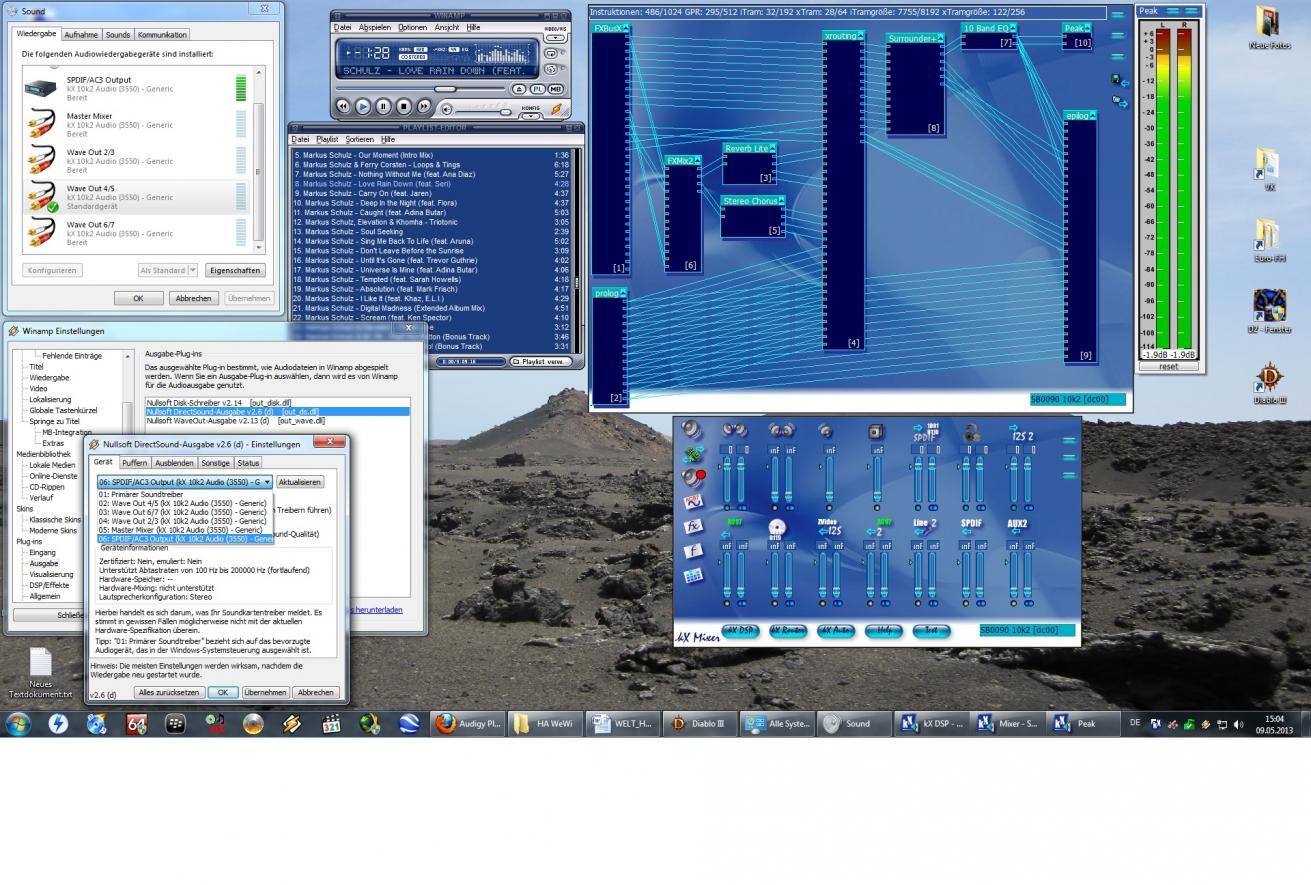This screenshot has height=885, width=1311.
Task: Click kX Mixer 'fx' effects icon
Action: (693, 526)
